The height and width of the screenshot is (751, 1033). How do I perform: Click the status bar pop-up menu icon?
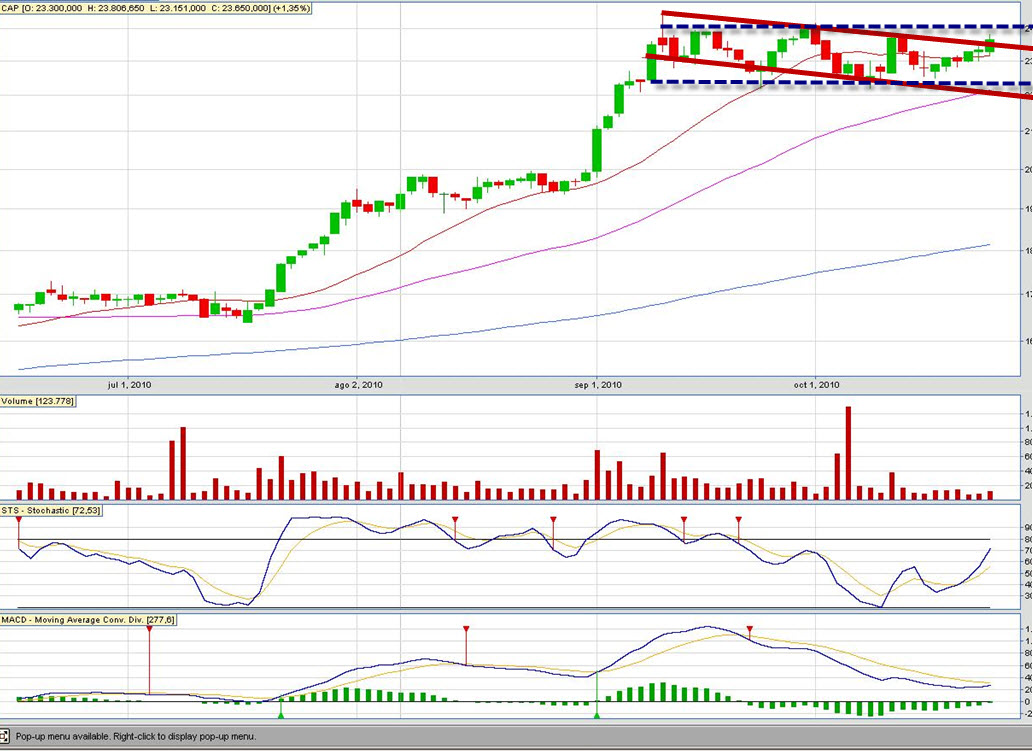click(x=5, y=736)
